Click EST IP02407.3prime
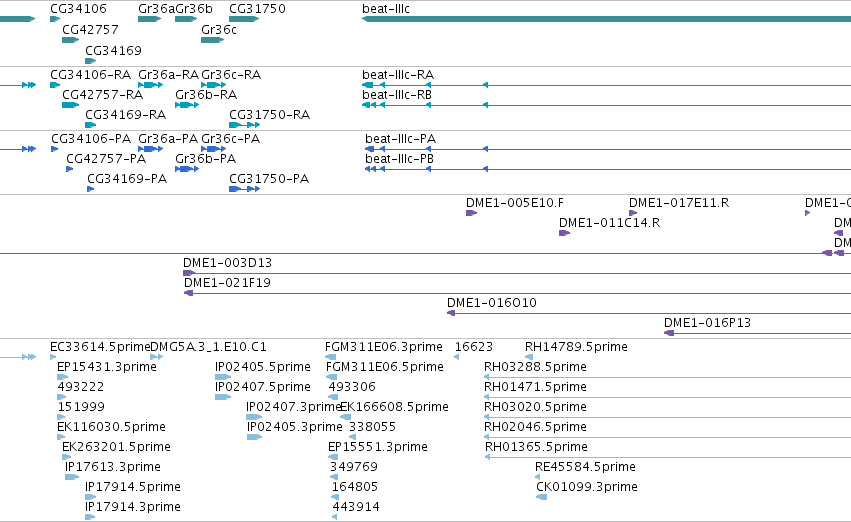This screenshot has height=522, width=851. tap(254, 417)
